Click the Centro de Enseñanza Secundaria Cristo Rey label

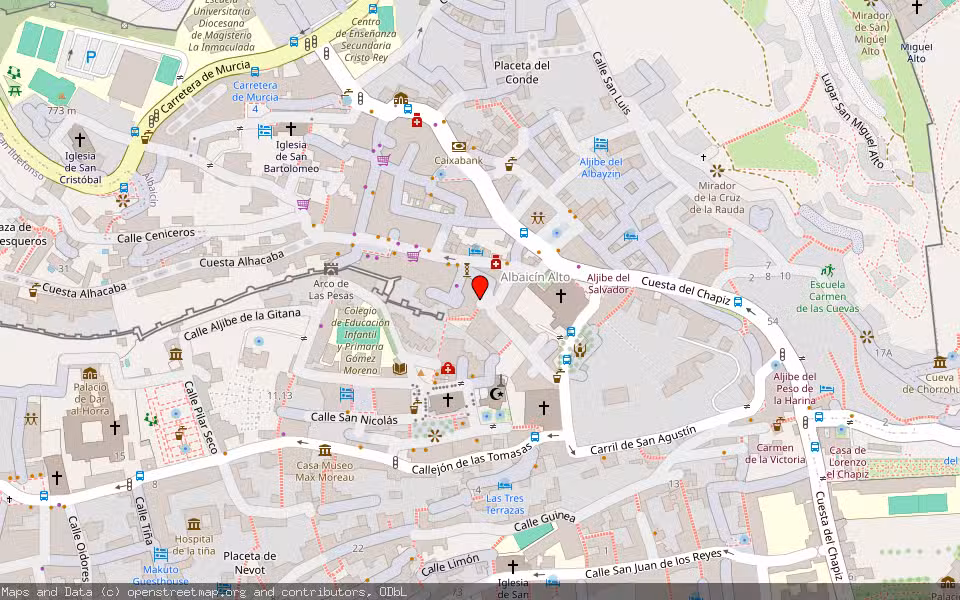tap(366, 40)
